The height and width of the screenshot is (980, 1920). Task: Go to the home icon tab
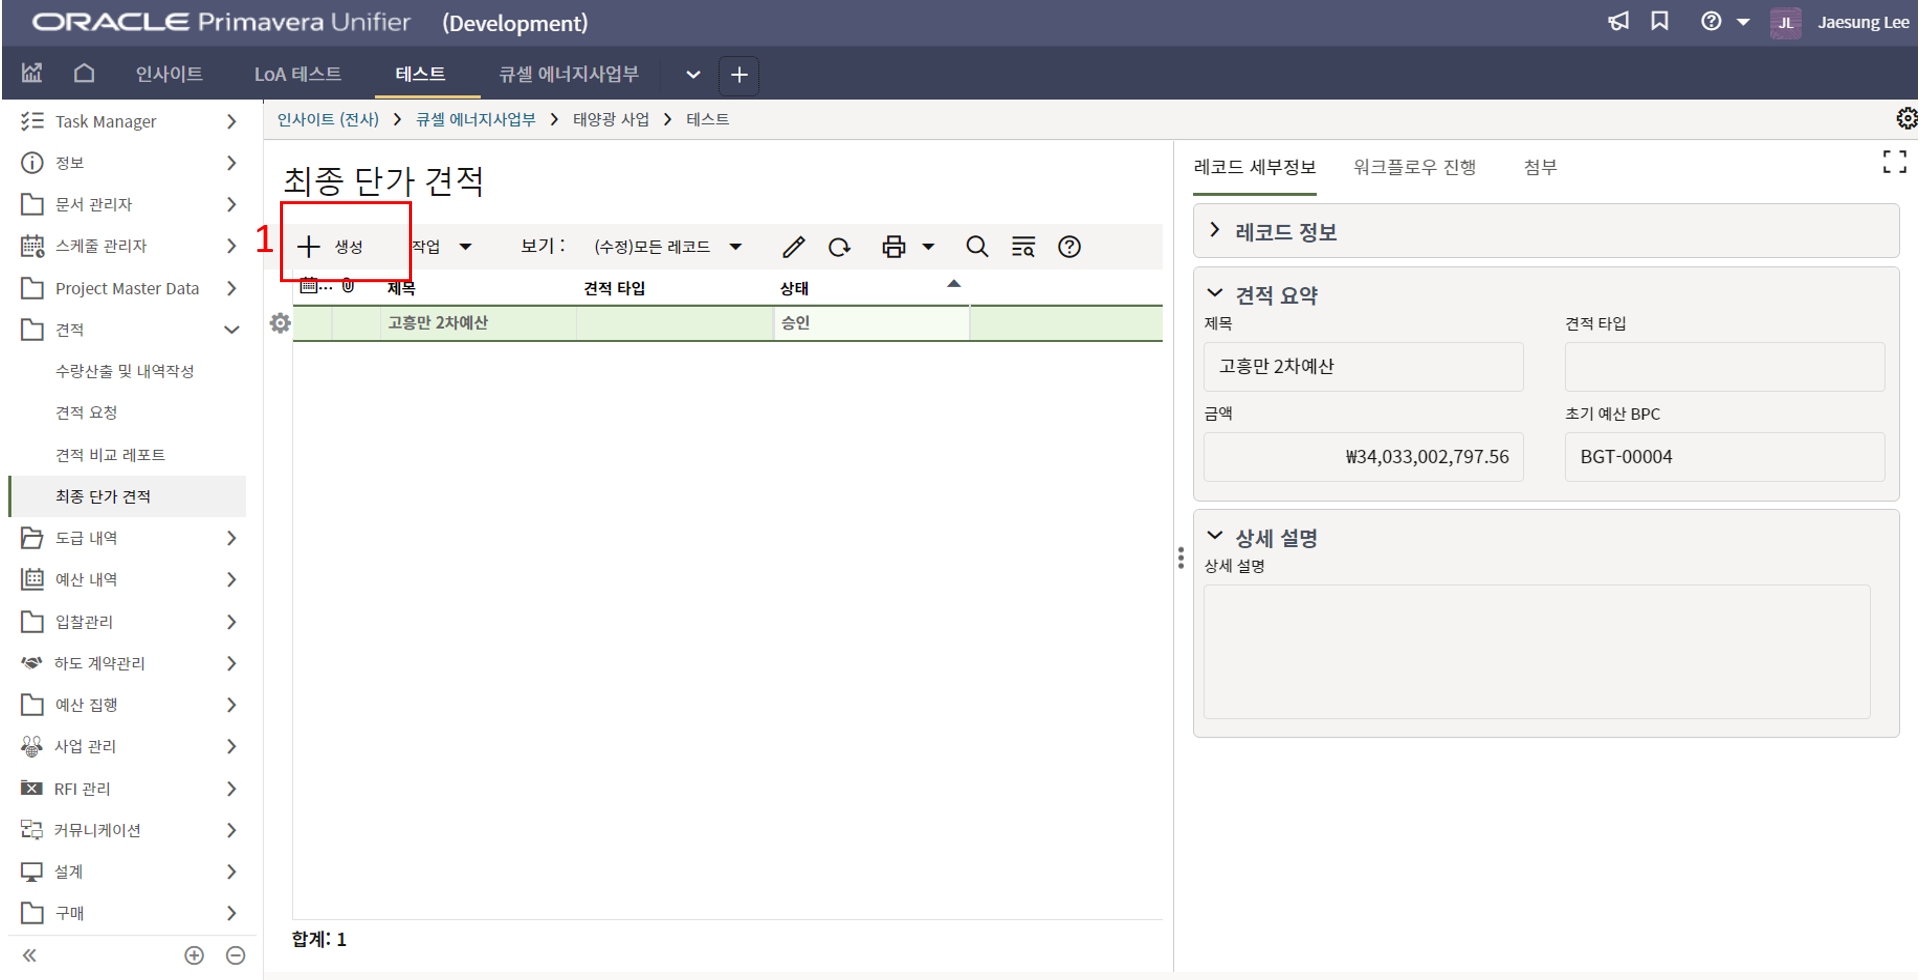point(84,74)
